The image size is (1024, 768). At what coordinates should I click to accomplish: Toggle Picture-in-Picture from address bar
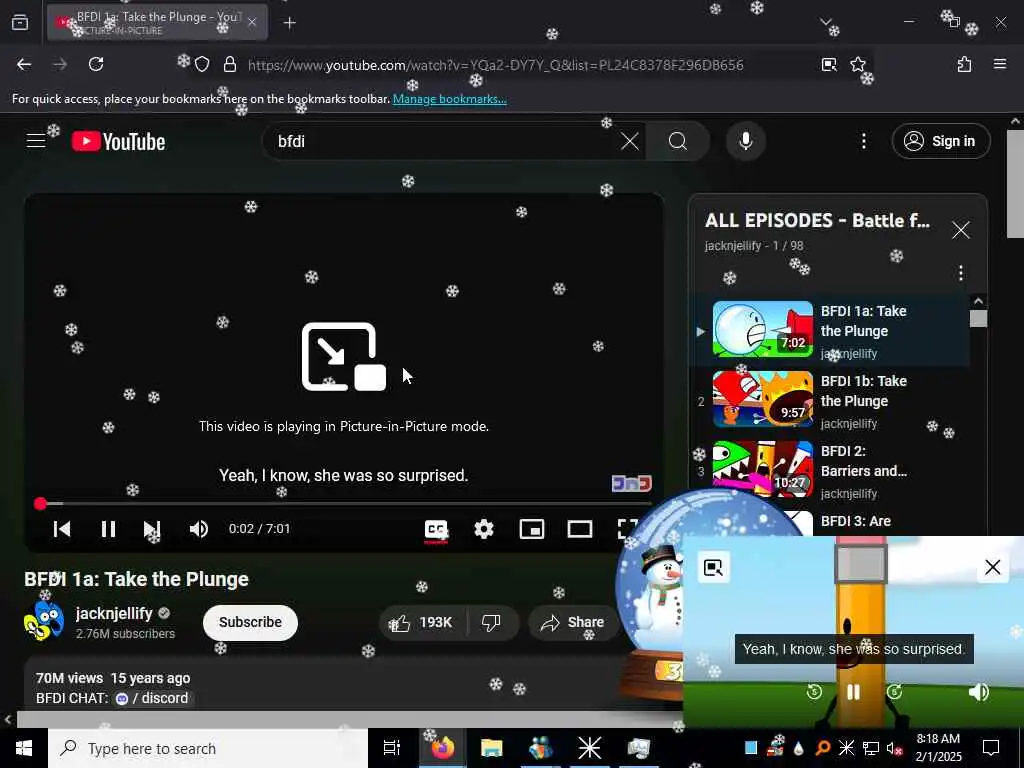(829, 64)
